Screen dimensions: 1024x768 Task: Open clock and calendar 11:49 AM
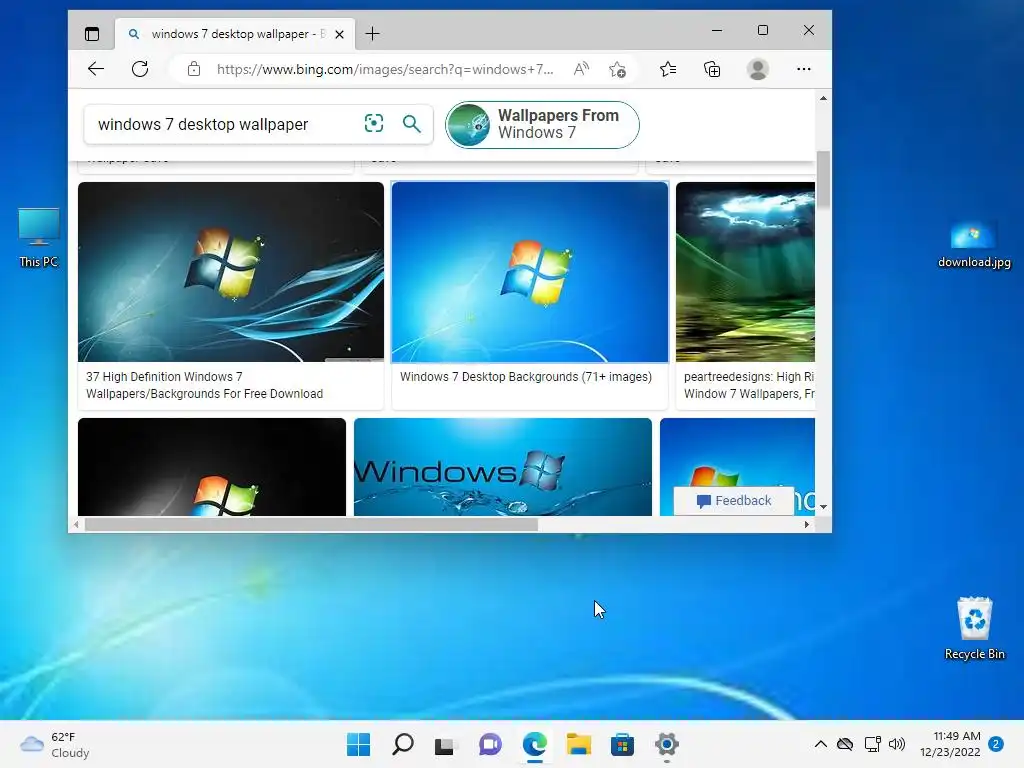coord(950,744)
